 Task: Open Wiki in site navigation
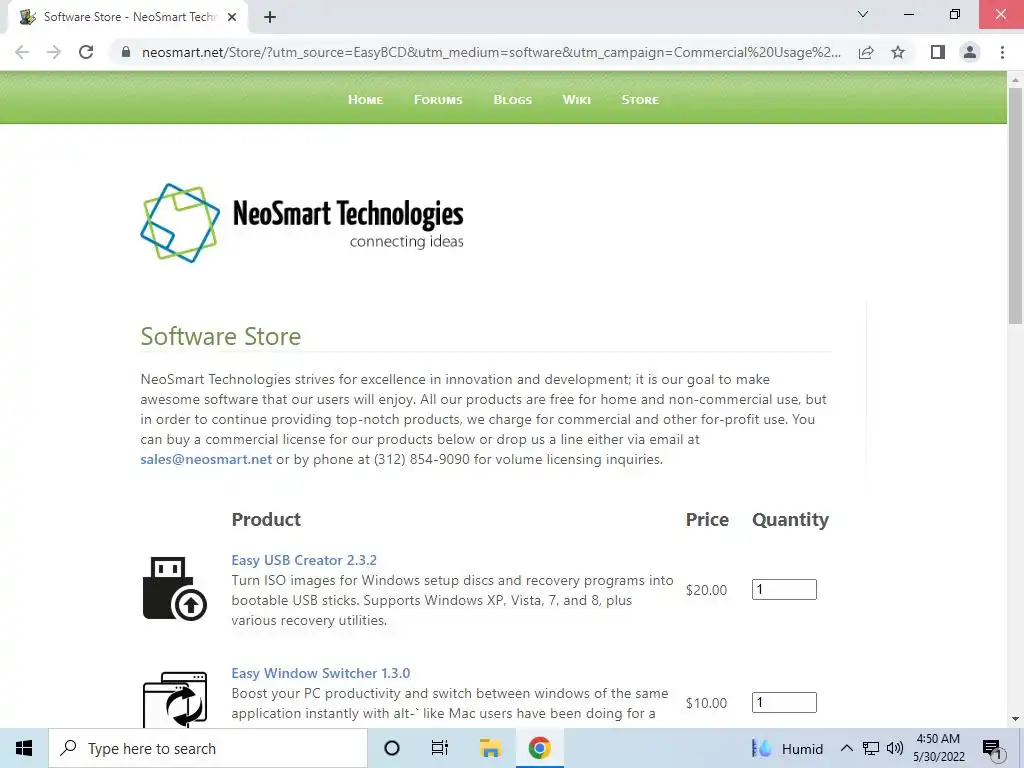[577, 99]
